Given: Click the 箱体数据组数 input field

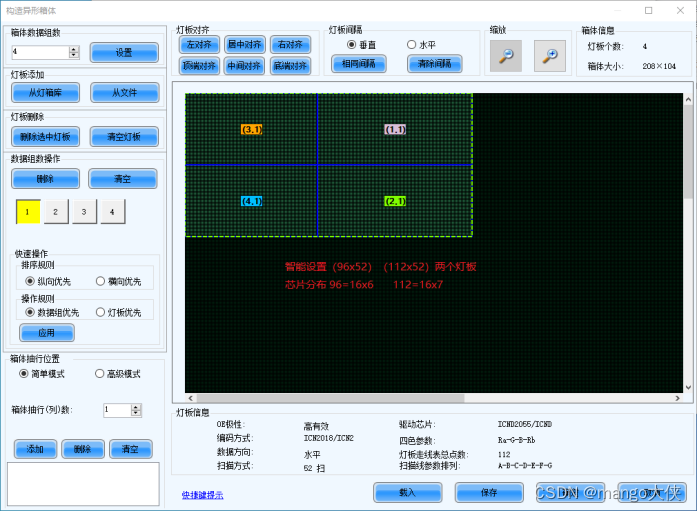Looking at the screenshot, I should 40,52.
